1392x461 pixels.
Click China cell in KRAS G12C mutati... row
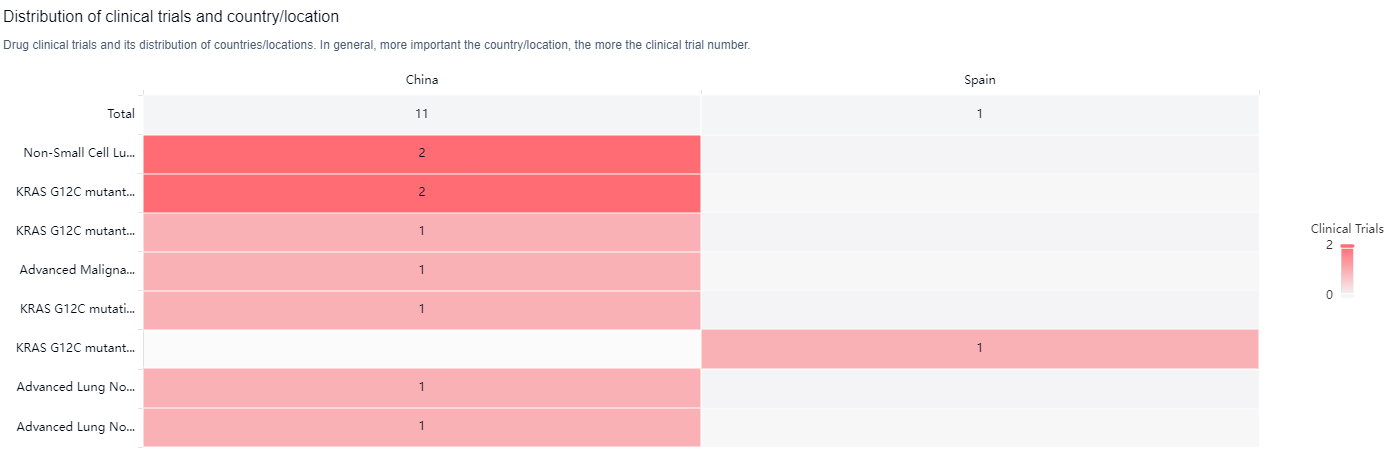(421, 309)
